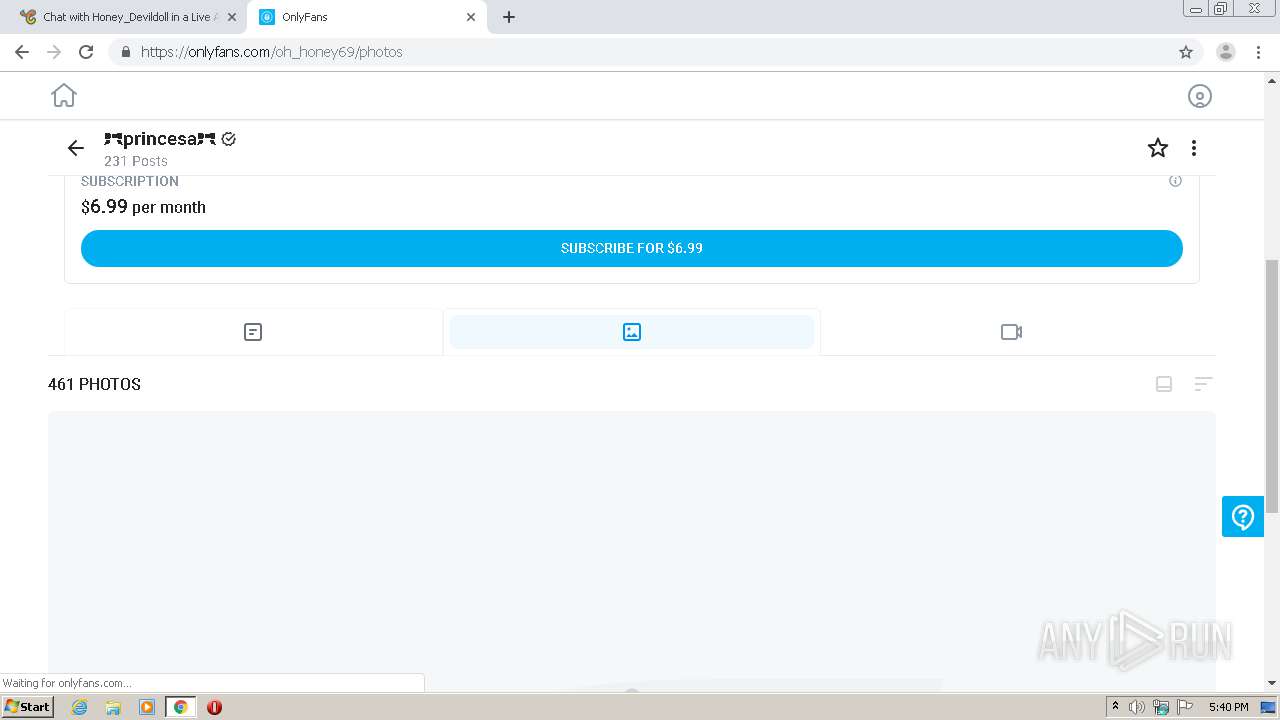Click the browser back button
Screen dimensions: 1280x720
pyautogui.click(x=22, y=52)
